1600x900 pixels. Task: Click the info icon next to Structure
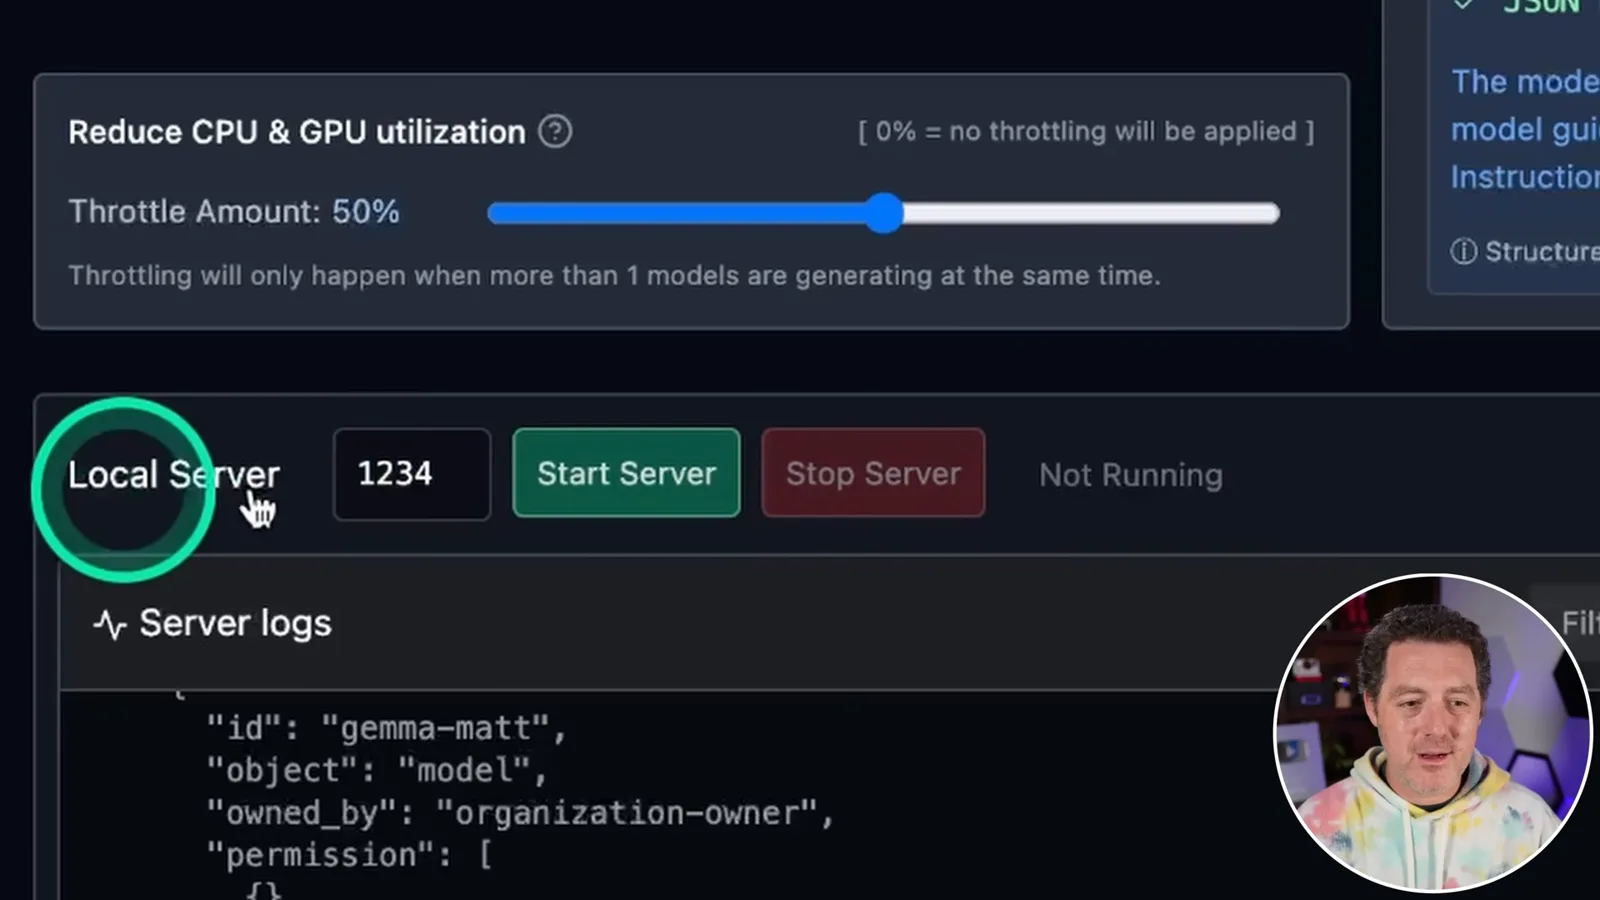1463,251
